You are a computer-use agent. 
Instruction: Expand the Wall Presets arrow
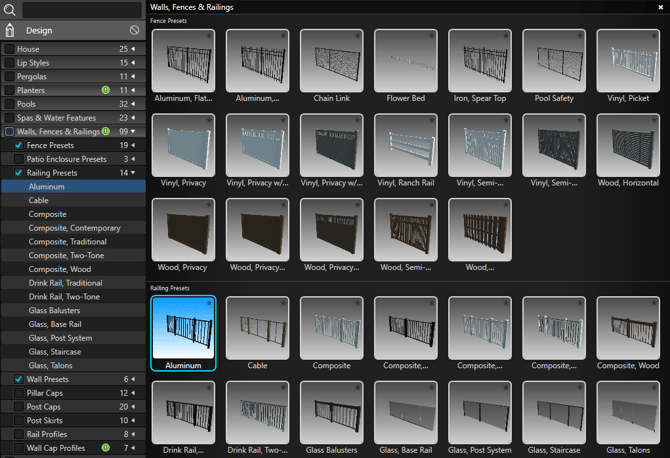click(x=133, y=379)
